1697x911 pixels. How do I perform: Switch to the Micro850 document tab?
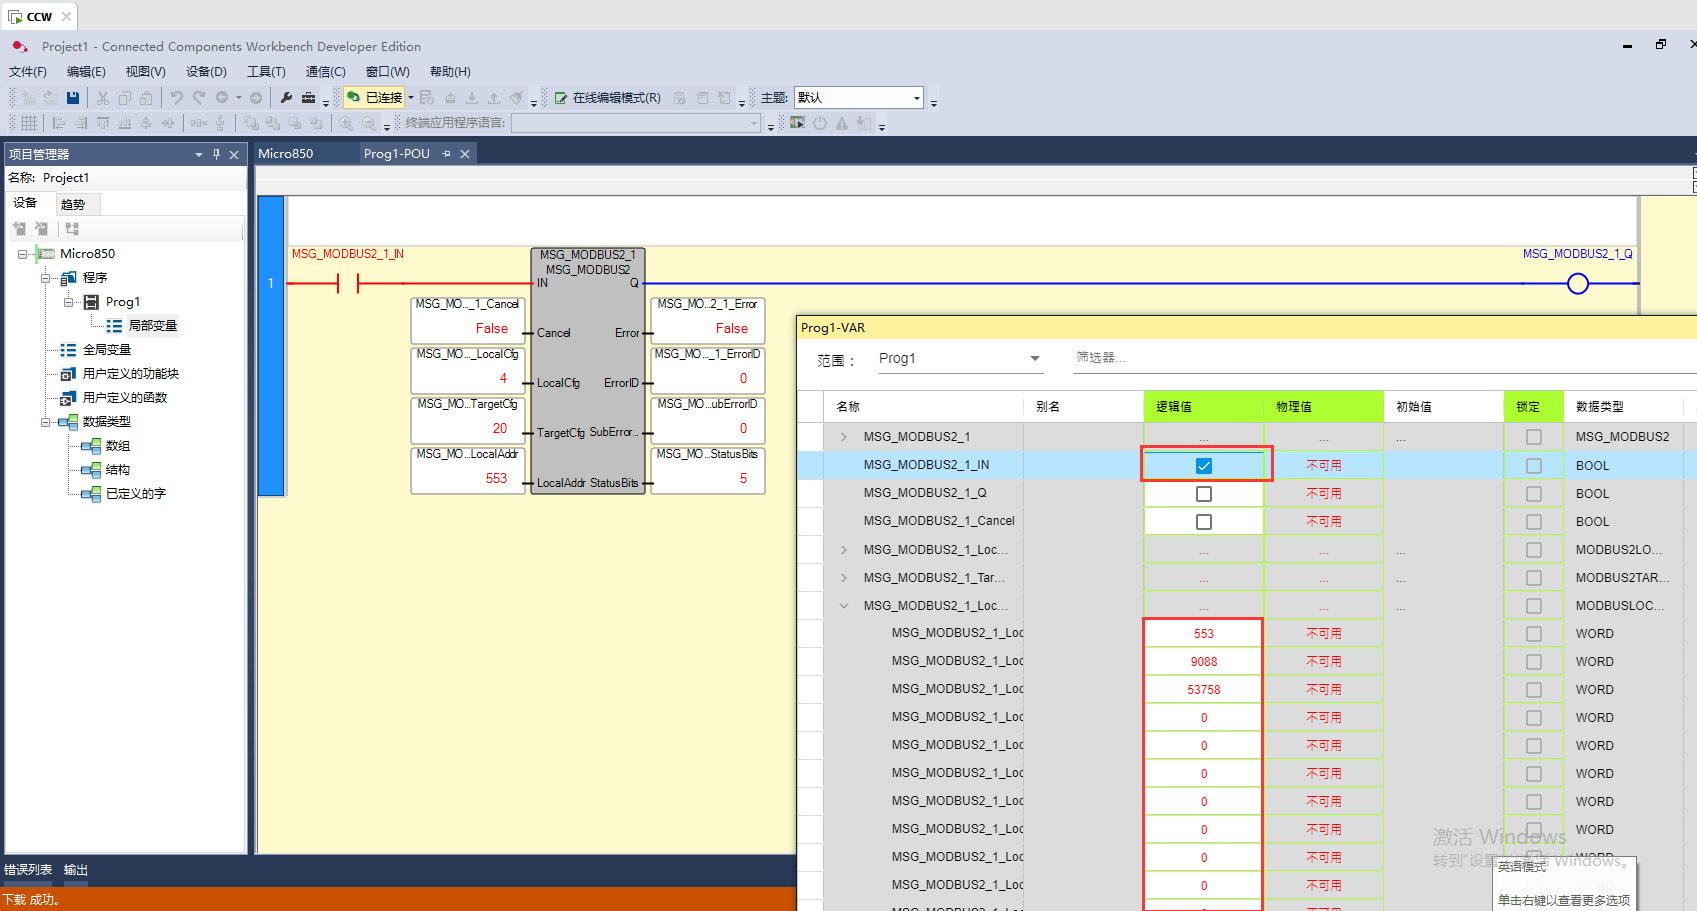pyautogui.click(x=286, y=154)
